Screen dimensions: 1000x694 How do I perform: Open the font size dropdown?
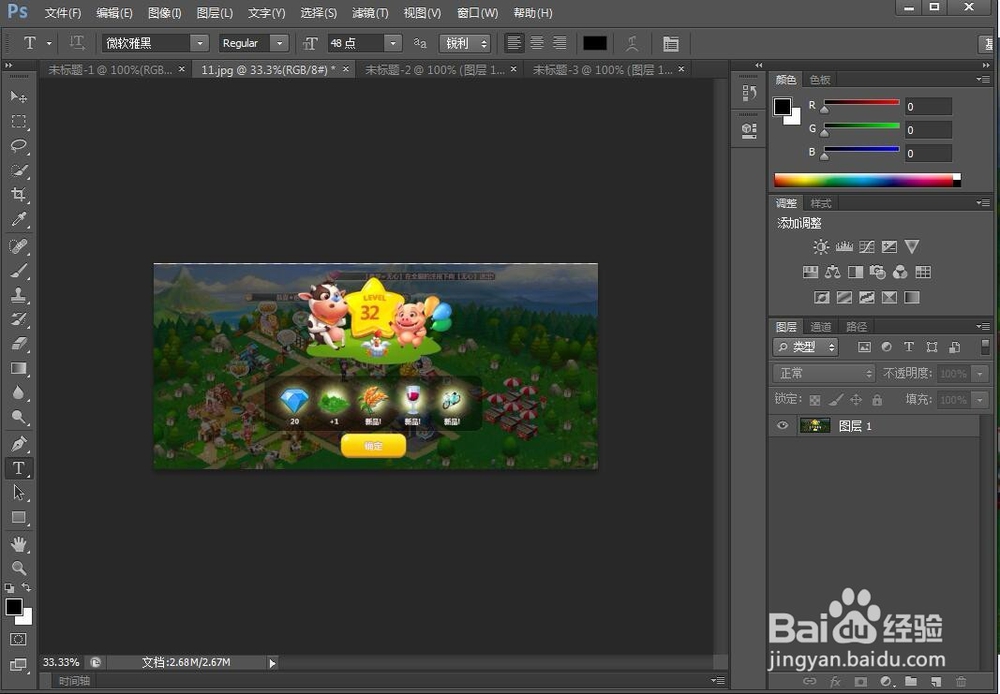coord(393,43)
